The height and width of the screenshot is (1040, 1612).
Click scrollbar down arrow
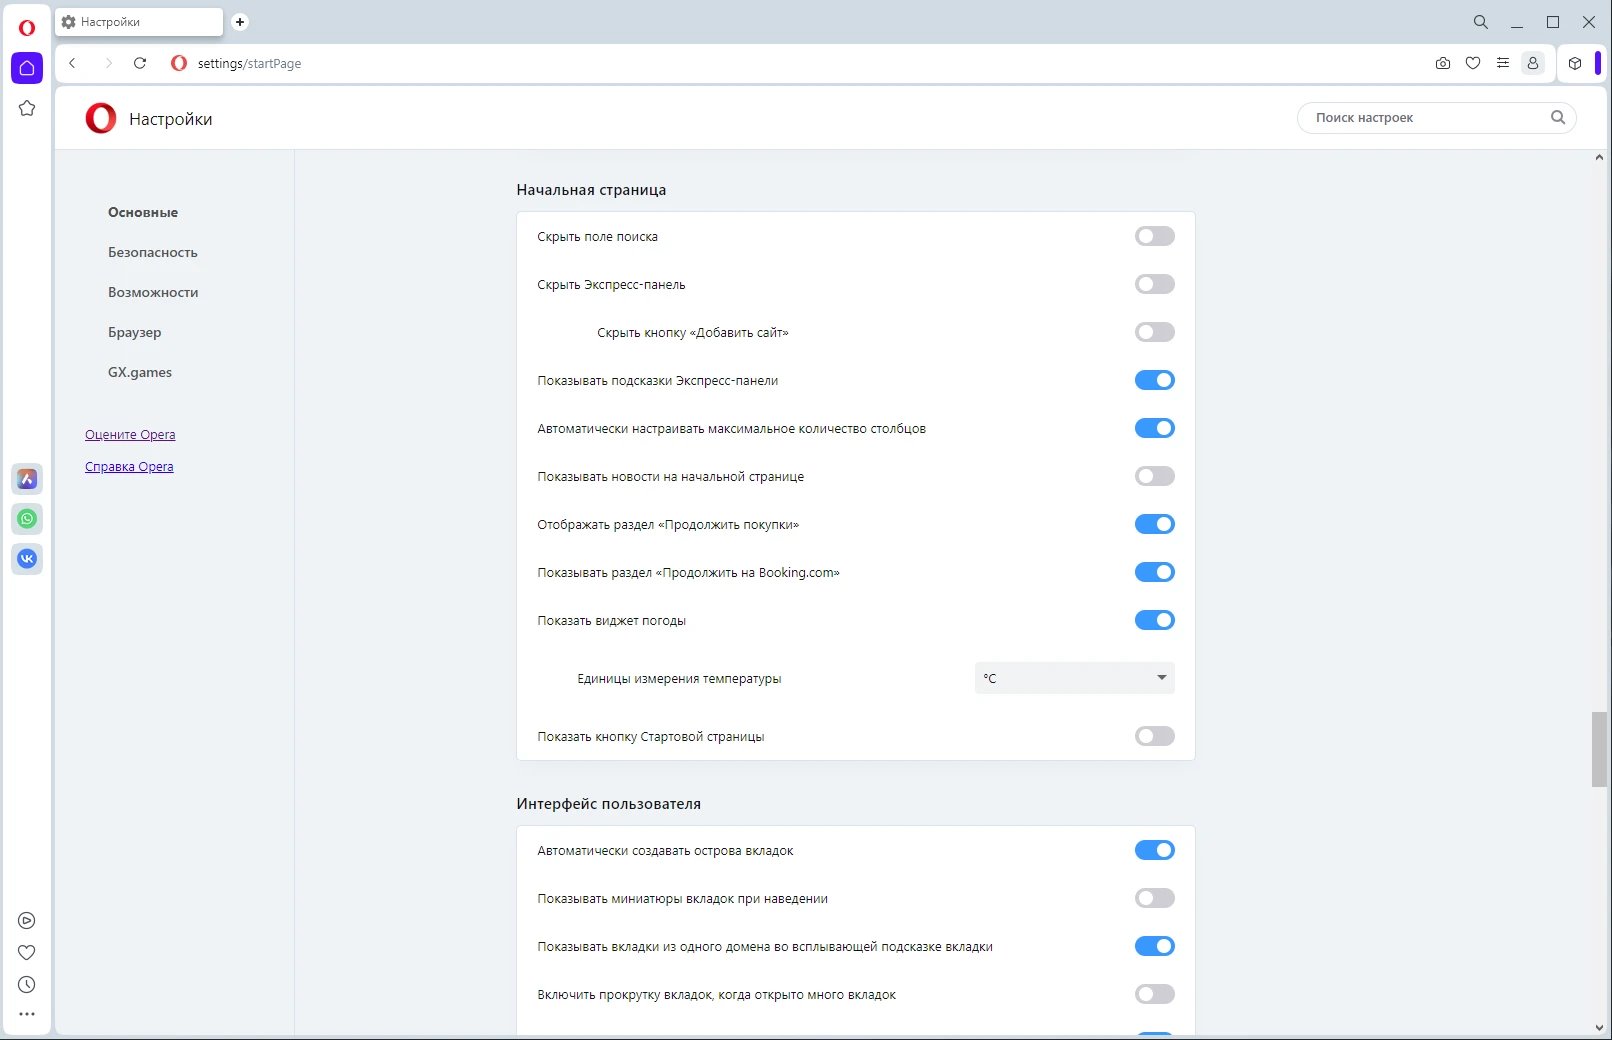(1599, 1027)
